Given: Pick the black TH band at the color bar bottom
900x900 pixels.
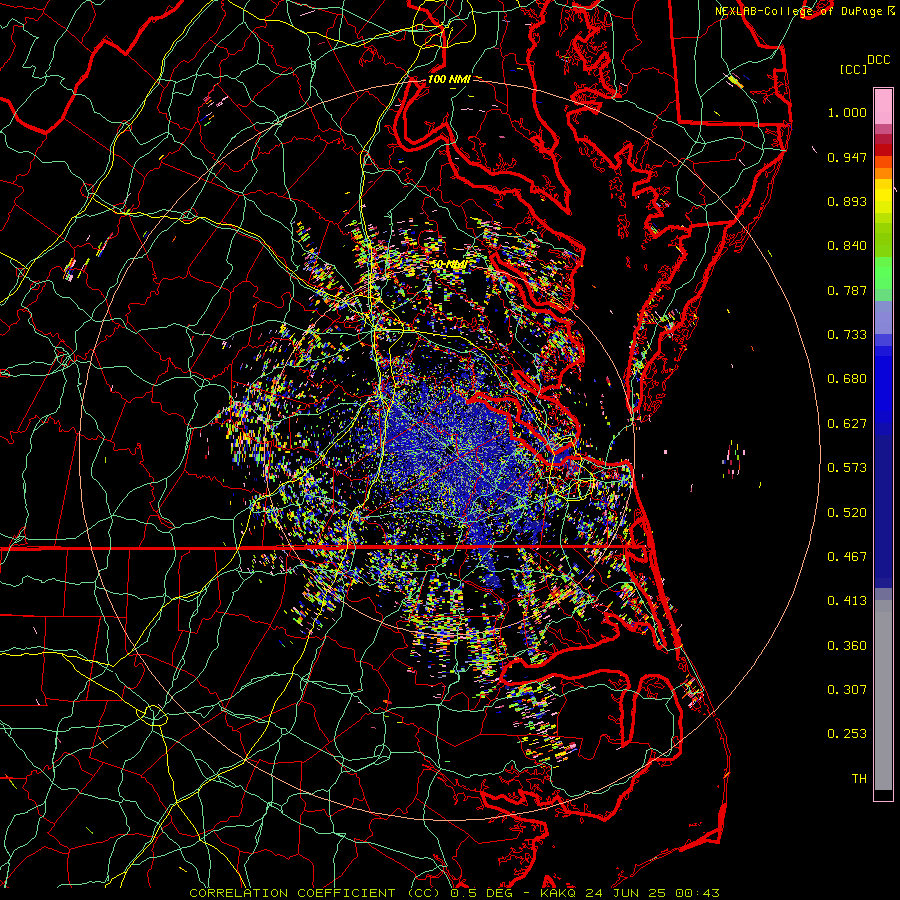Looking at the screenshot, I should 883,795.
